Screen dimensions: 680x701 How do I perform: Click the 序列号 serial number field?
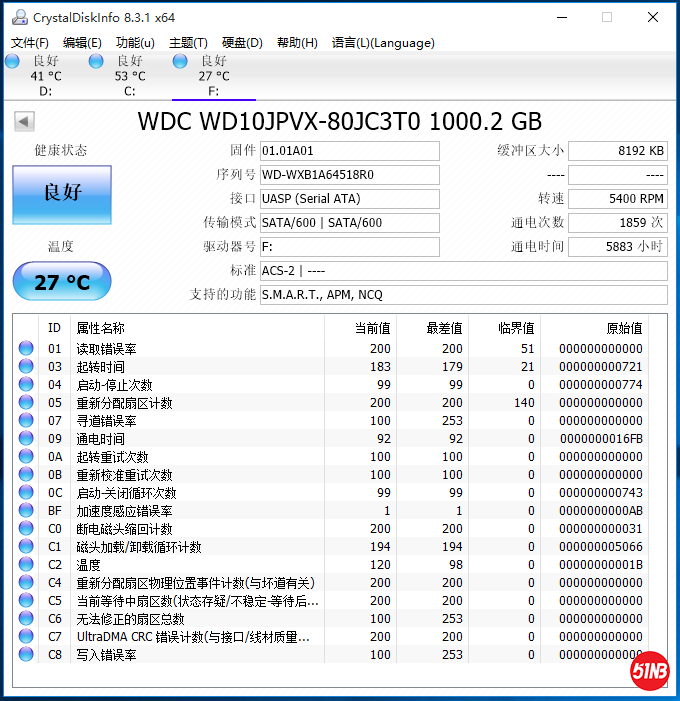click(349, 175)
